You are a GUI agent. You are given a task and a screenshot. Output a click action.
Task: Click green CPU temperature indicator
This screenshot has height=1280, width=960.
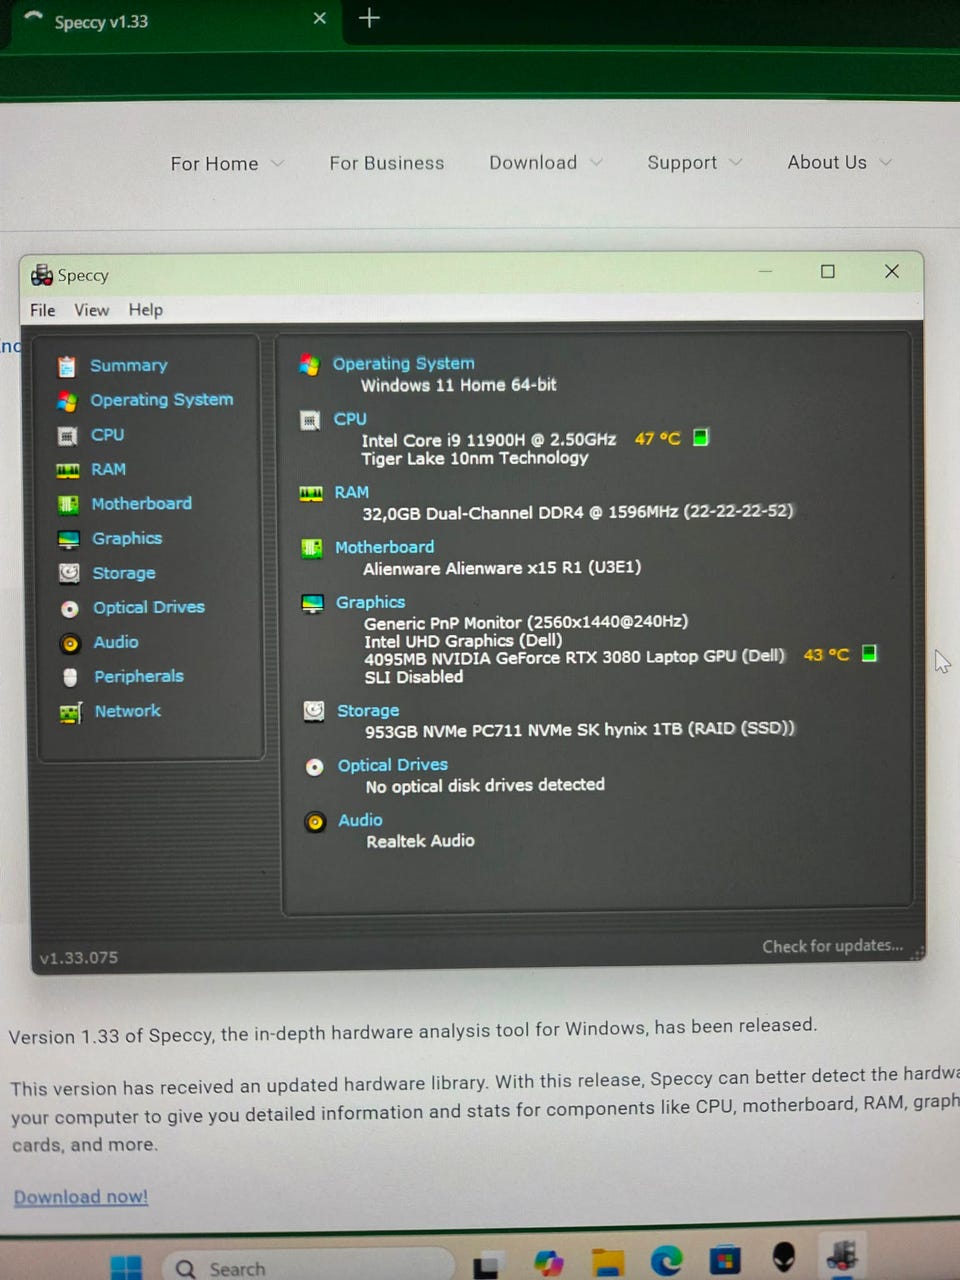701,437
